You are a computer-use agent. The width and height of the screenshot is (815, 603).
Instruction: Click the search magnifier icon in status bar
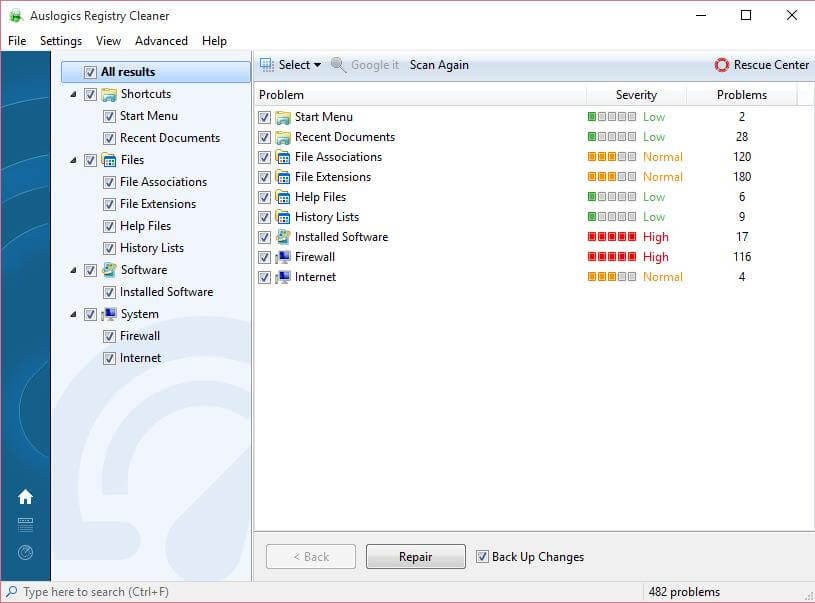pyautogui.click(x=11, y=592)
